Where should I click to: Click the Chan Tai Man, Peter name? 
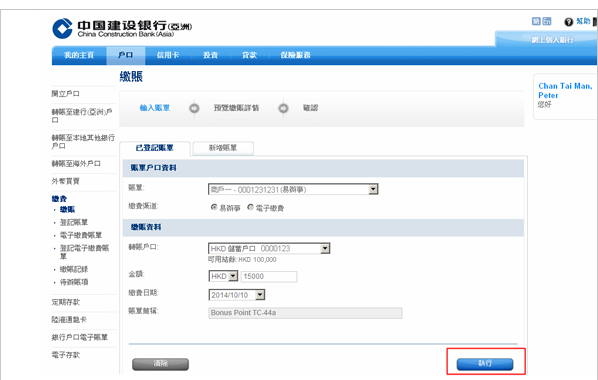point(565,90)
